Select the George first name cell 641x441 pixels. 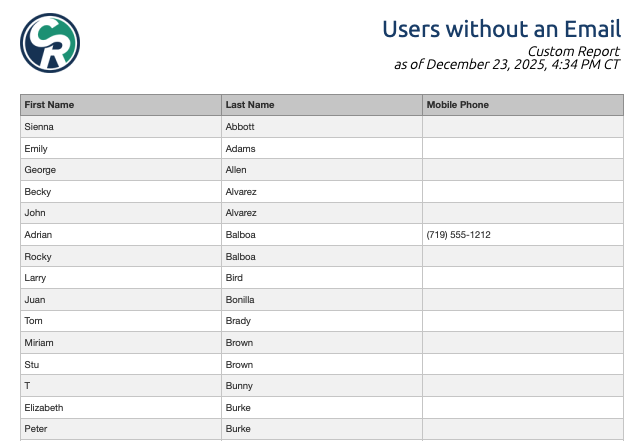40,170
